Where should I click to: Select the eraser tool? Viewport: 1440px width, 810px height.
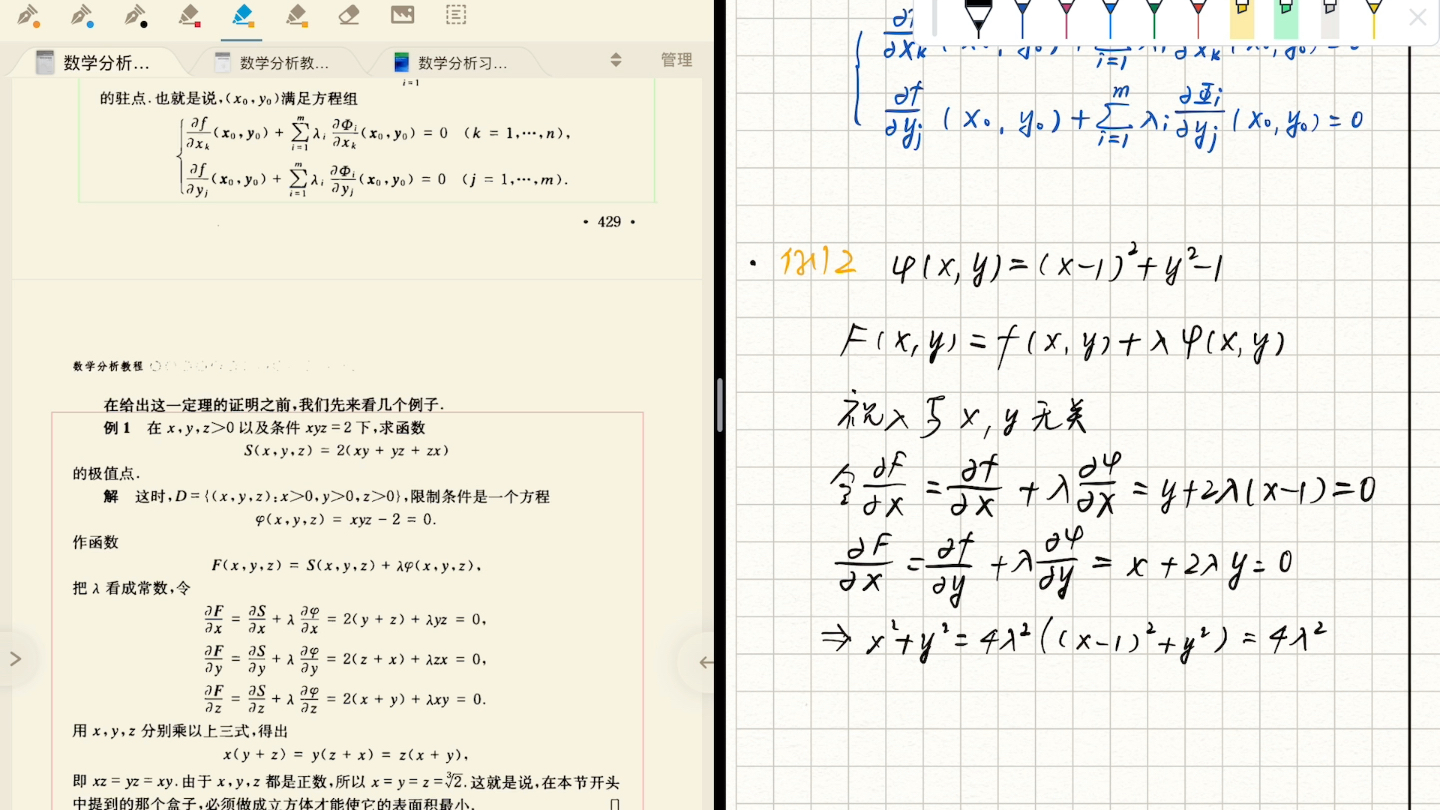click(x=348, y=15)
